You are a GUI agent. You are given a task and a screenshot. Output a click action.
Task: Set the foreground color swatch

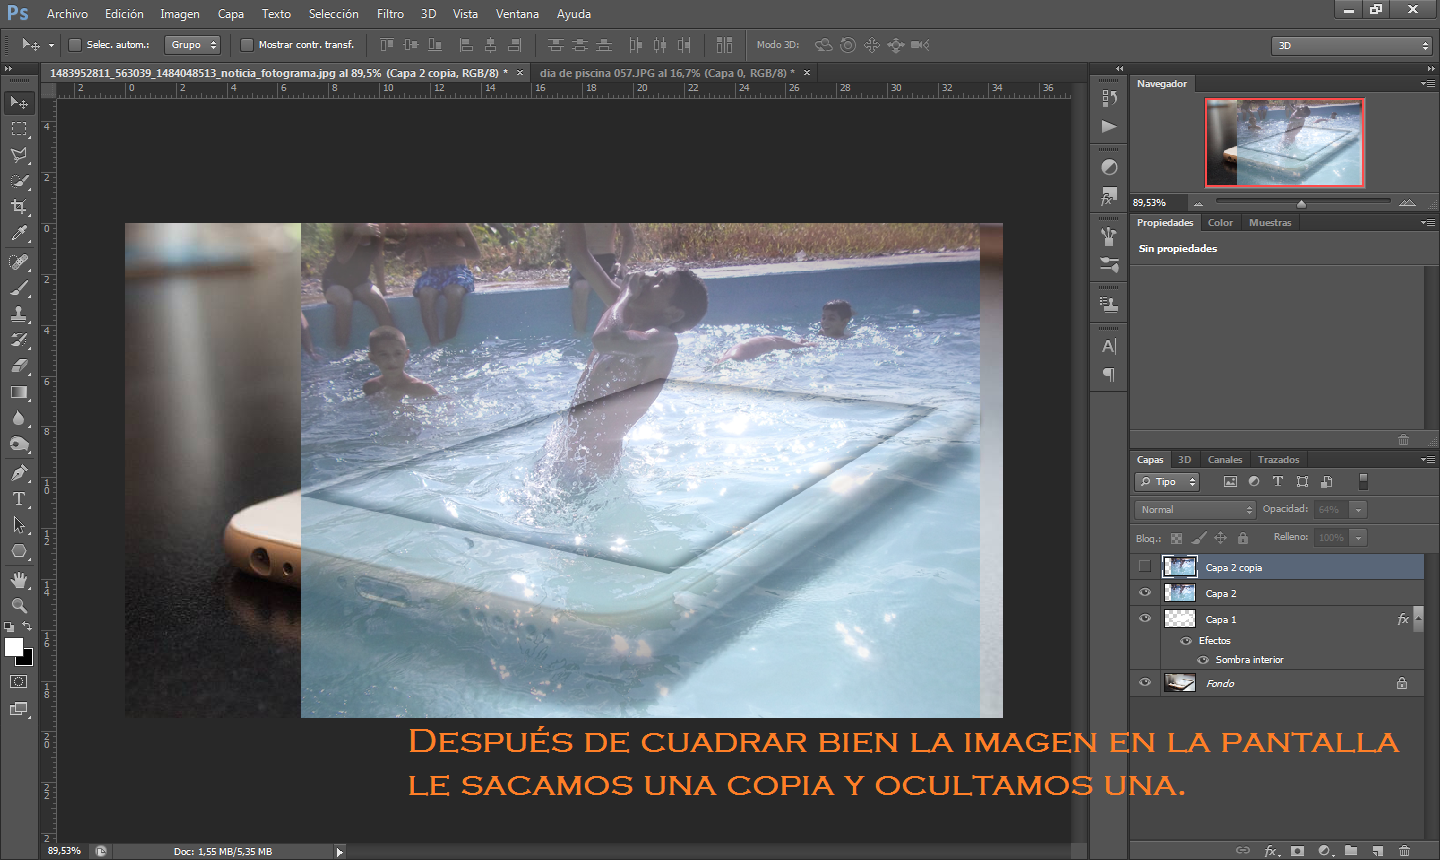[x=14, y=647]
